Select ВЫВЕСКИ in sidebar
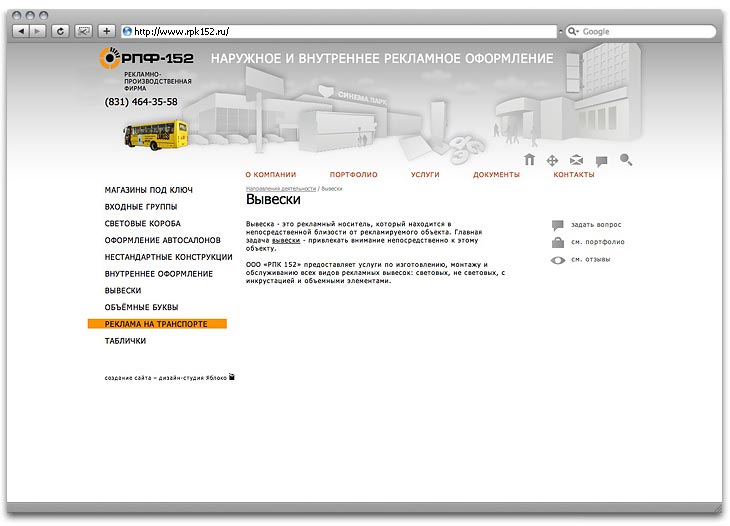Viewport: 730px width, 526px height. [123, 290]
